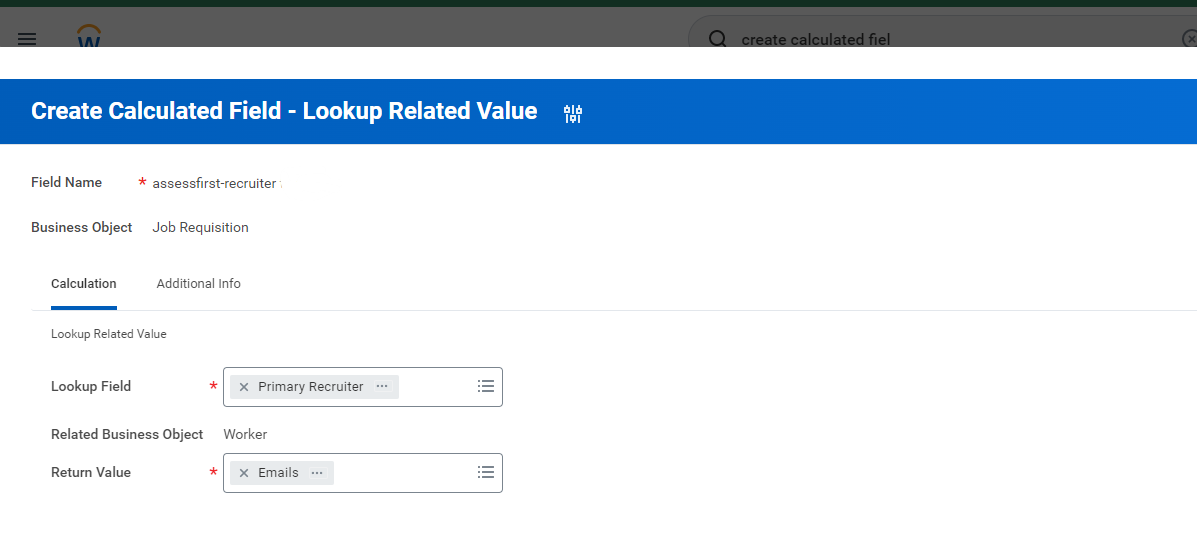Open the Additional Info tab
1197x547 pixels.
pos(198,284)
